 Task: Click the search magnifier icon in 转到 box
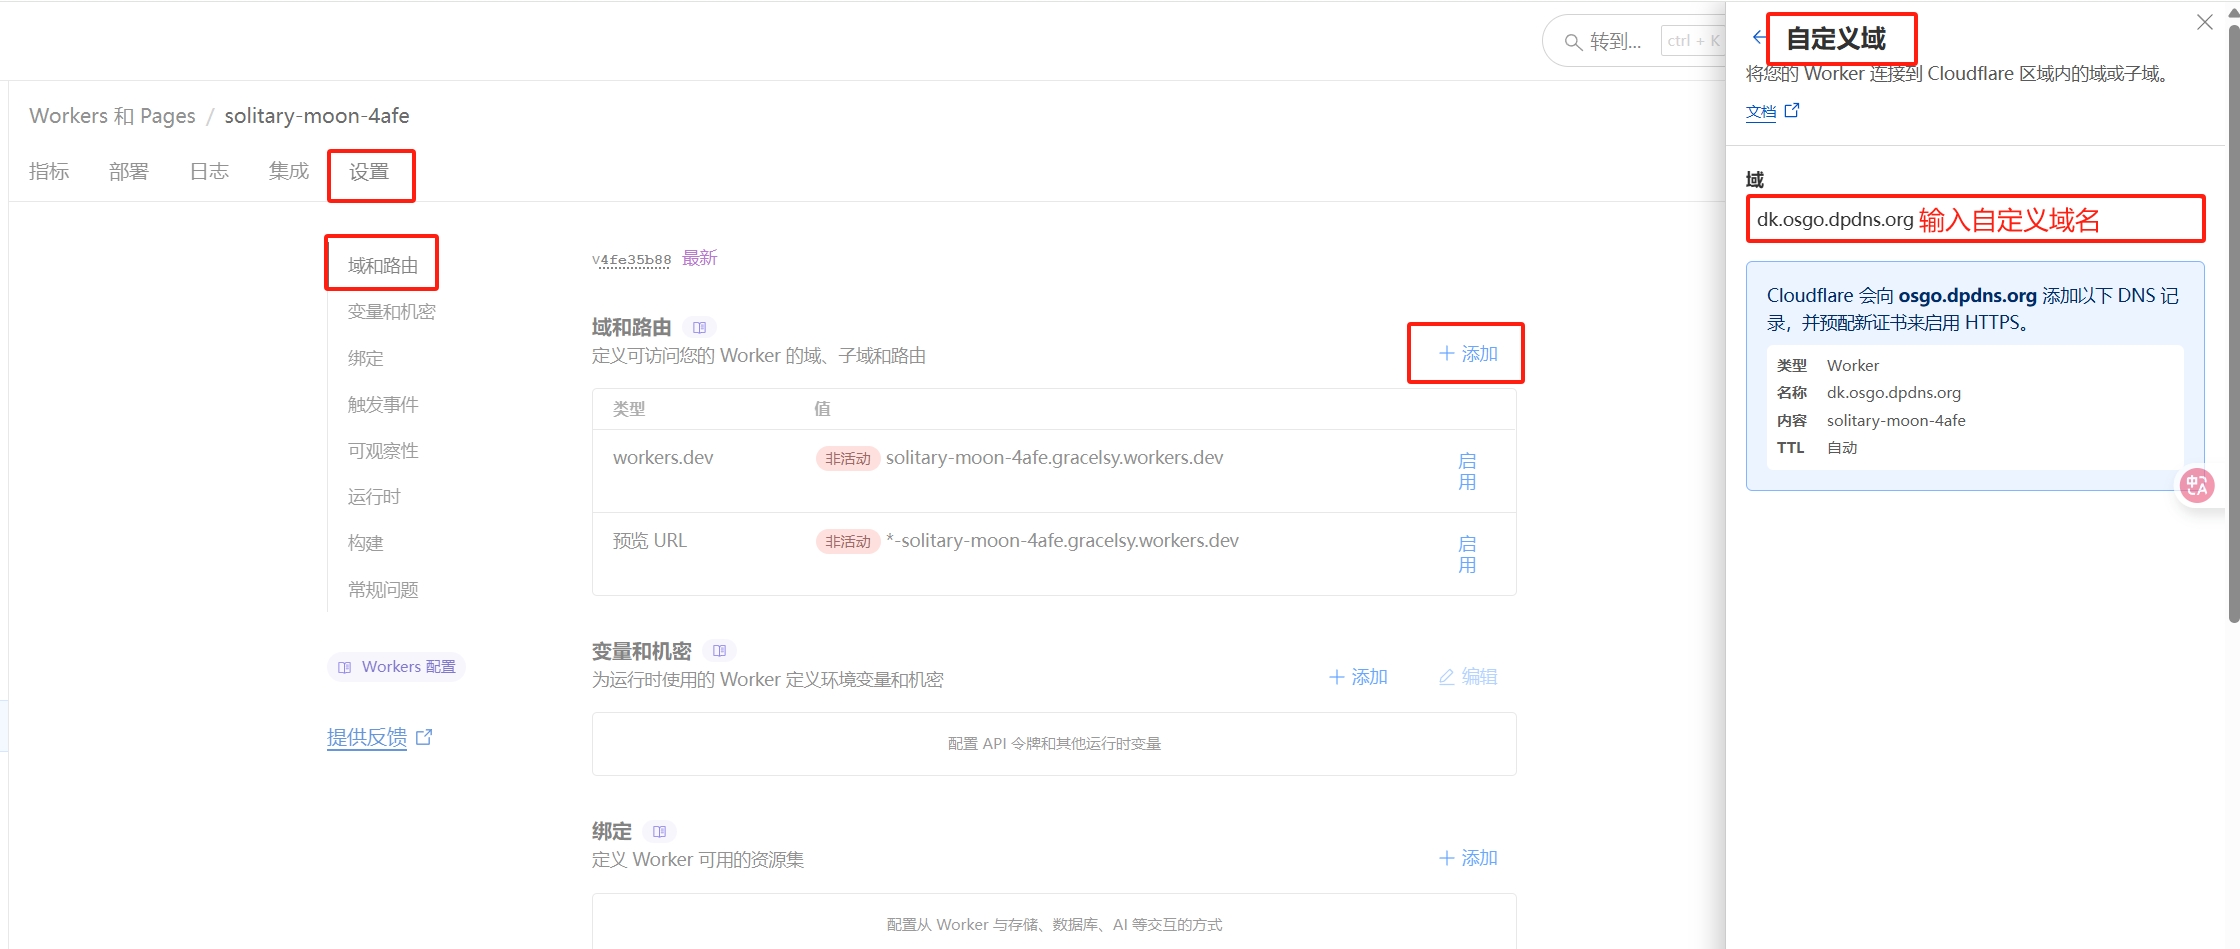(1573, 42)
